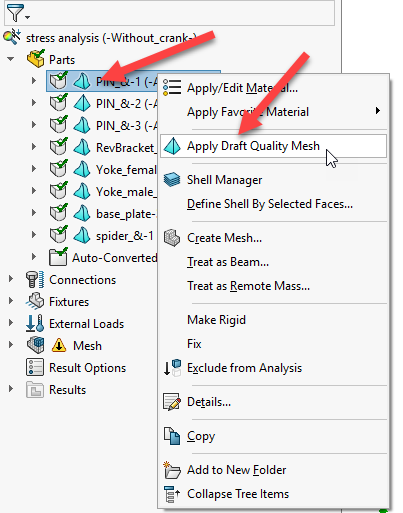403x513 pixels.
Task: Expand the External Loads node
Action: click(11, 323)
